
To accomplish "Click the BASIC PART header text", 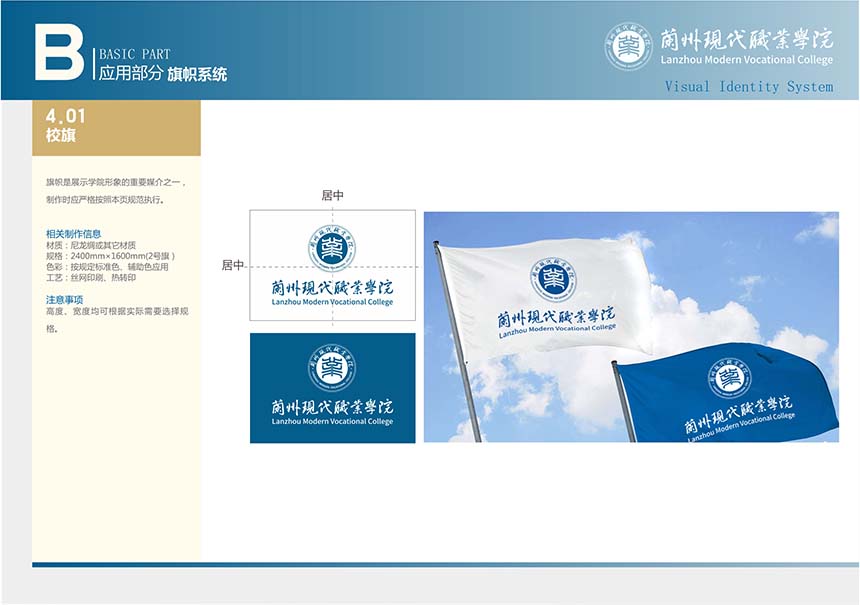I will (x=133, y=54).
